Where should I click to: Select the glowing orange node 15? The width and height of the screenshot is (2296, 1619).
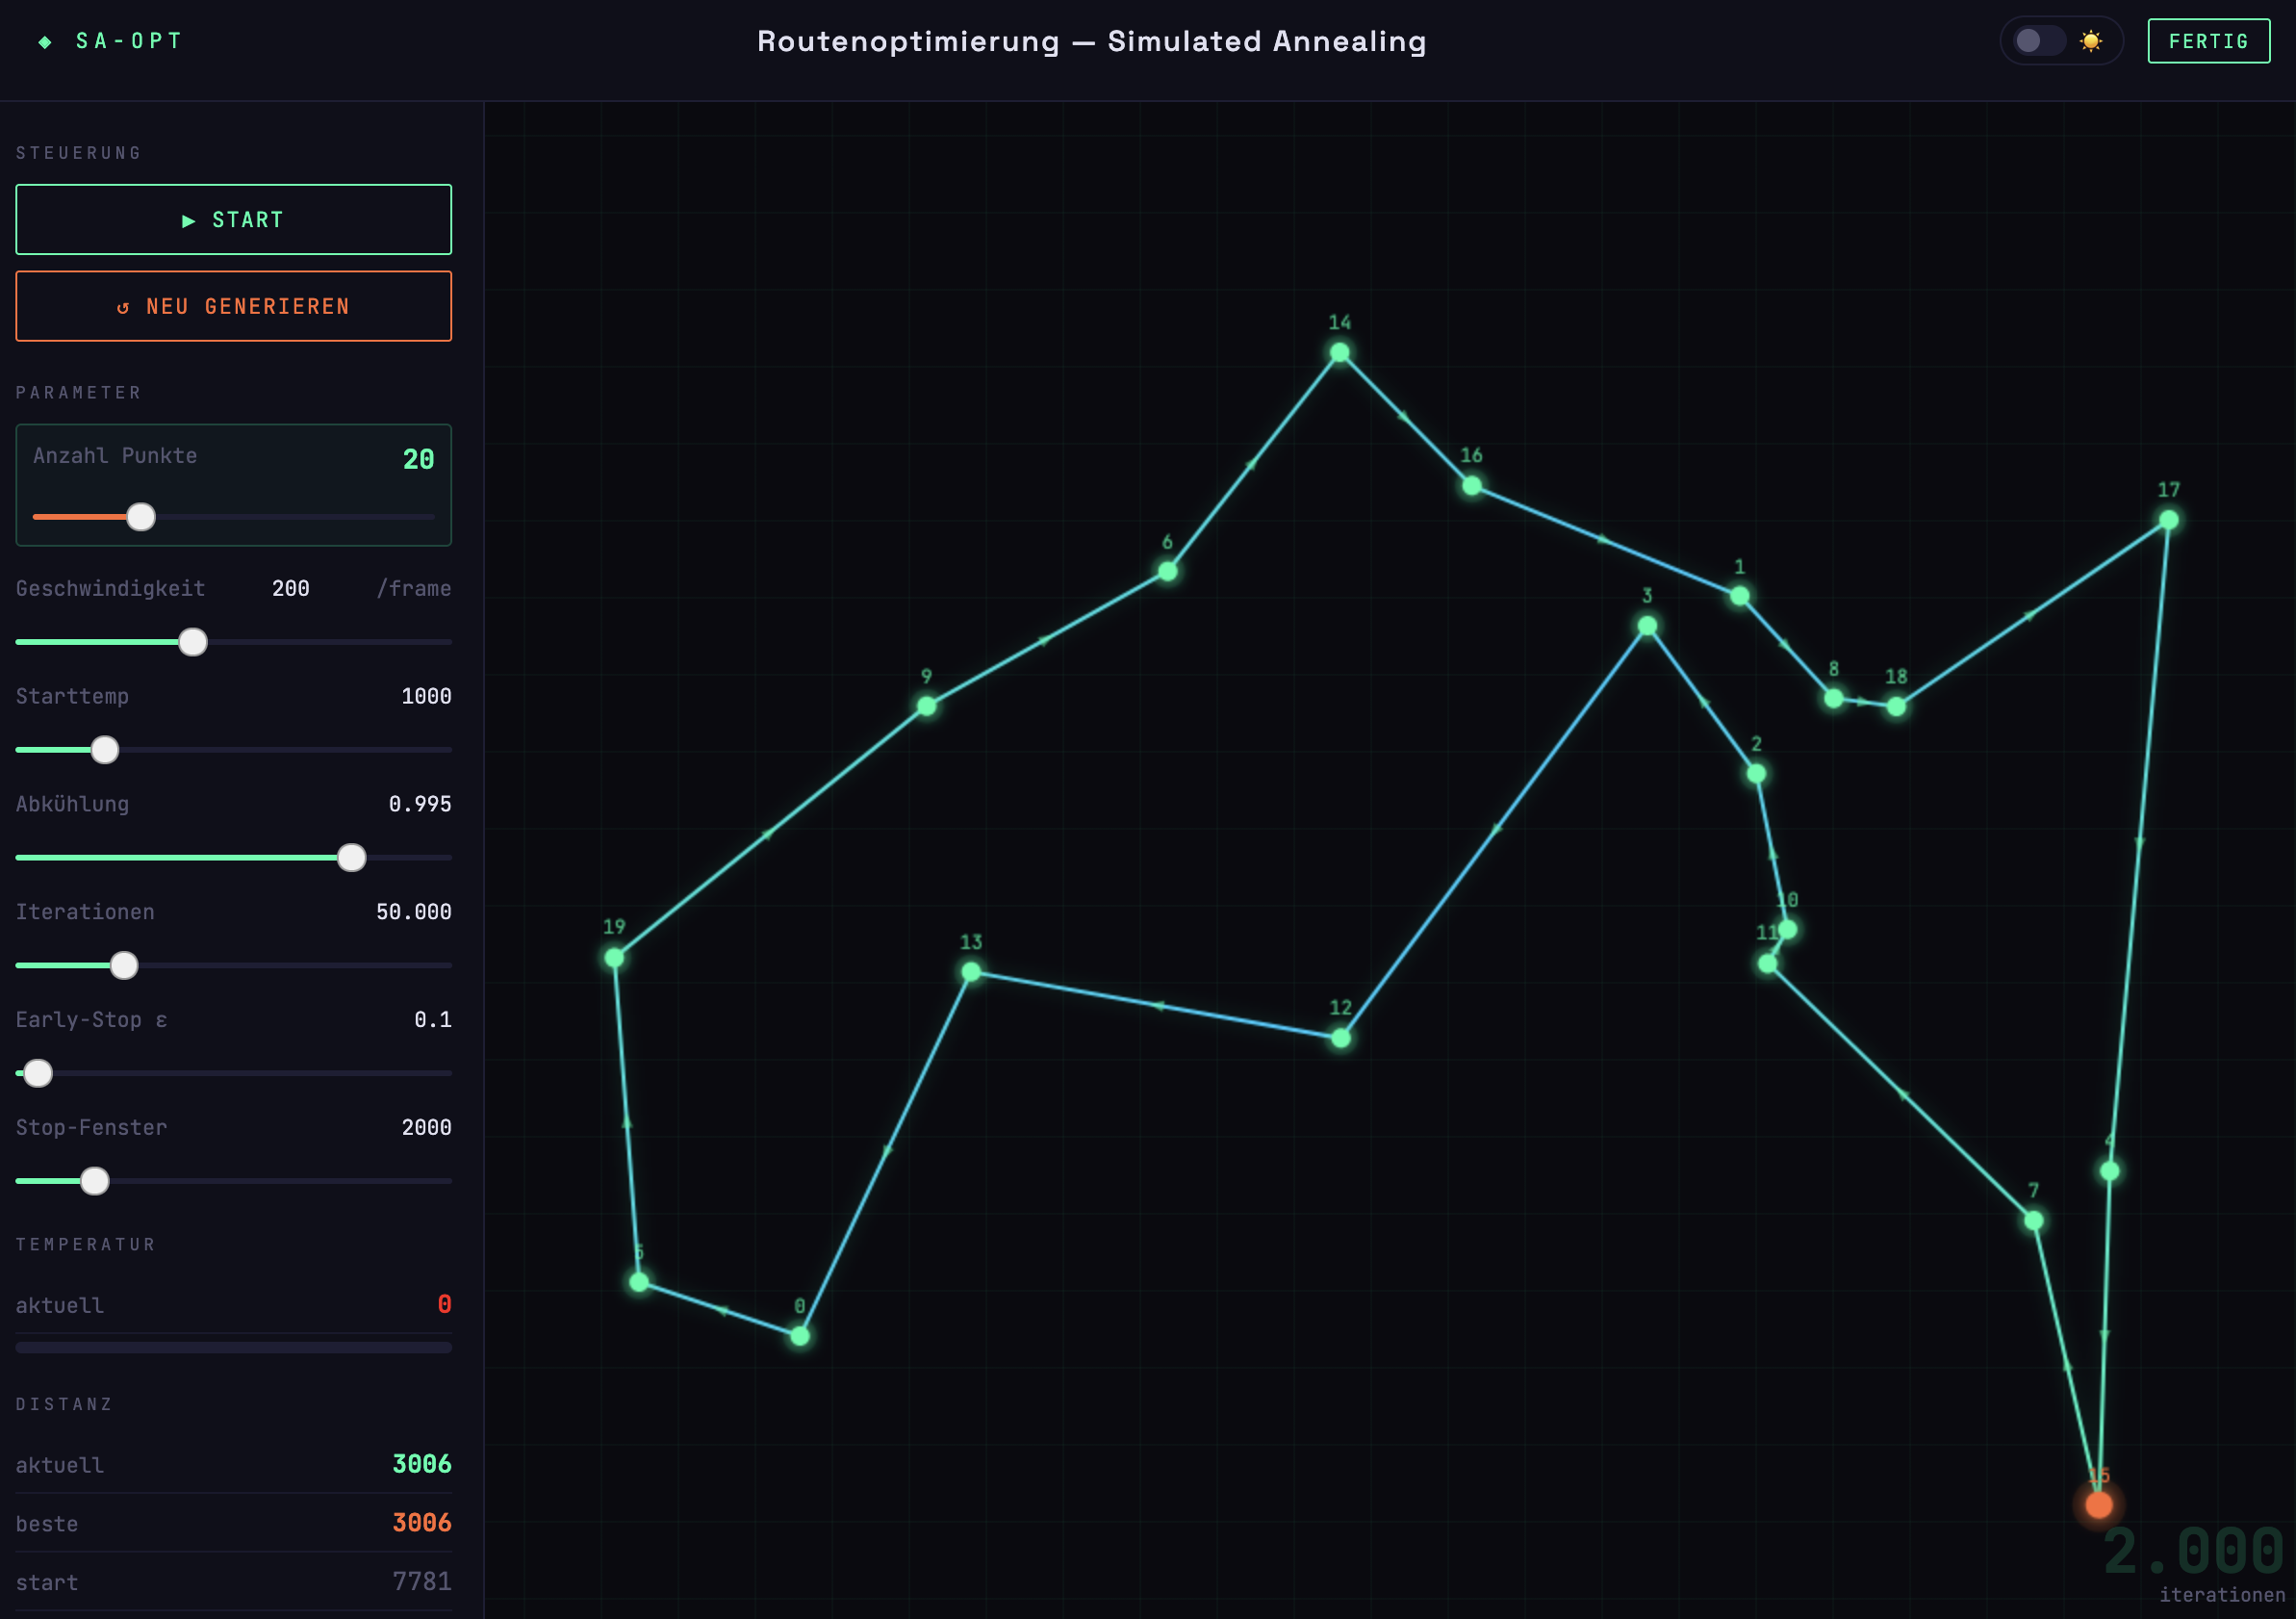(x=2098, y=1505)
